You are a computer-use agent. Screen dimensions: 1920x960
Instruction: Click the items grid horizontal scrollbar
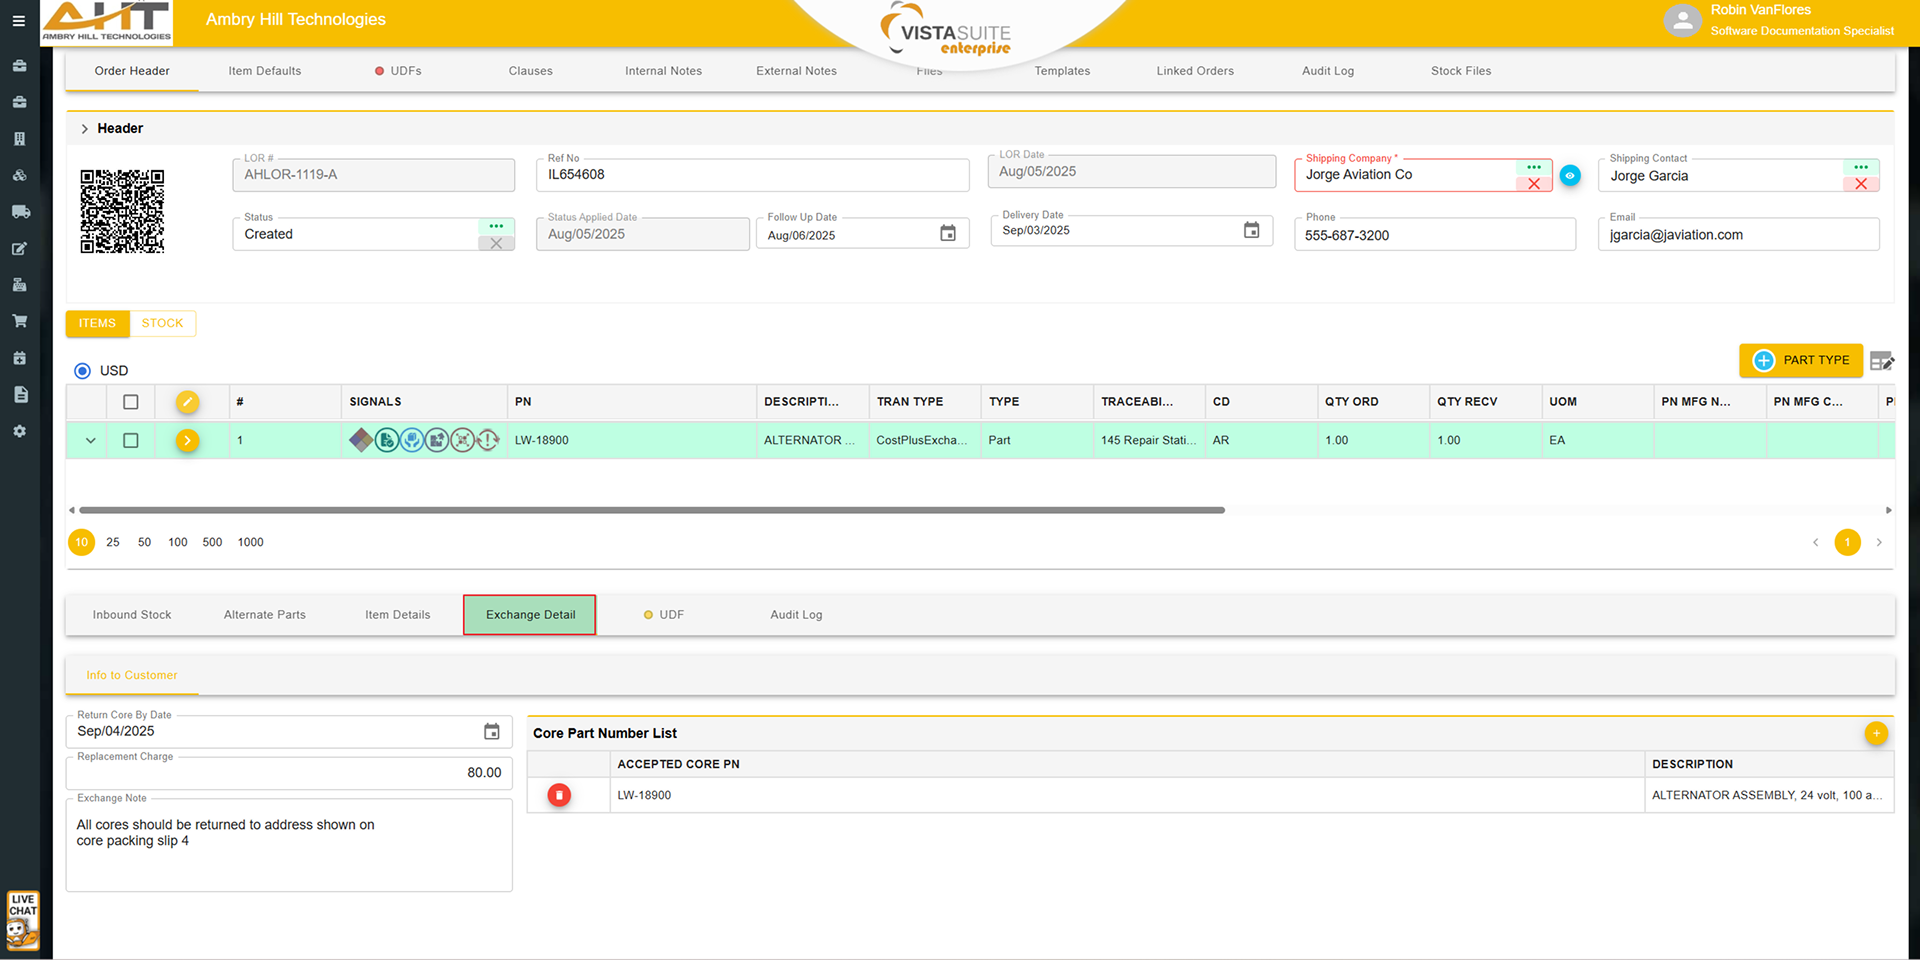pos(650,510)
